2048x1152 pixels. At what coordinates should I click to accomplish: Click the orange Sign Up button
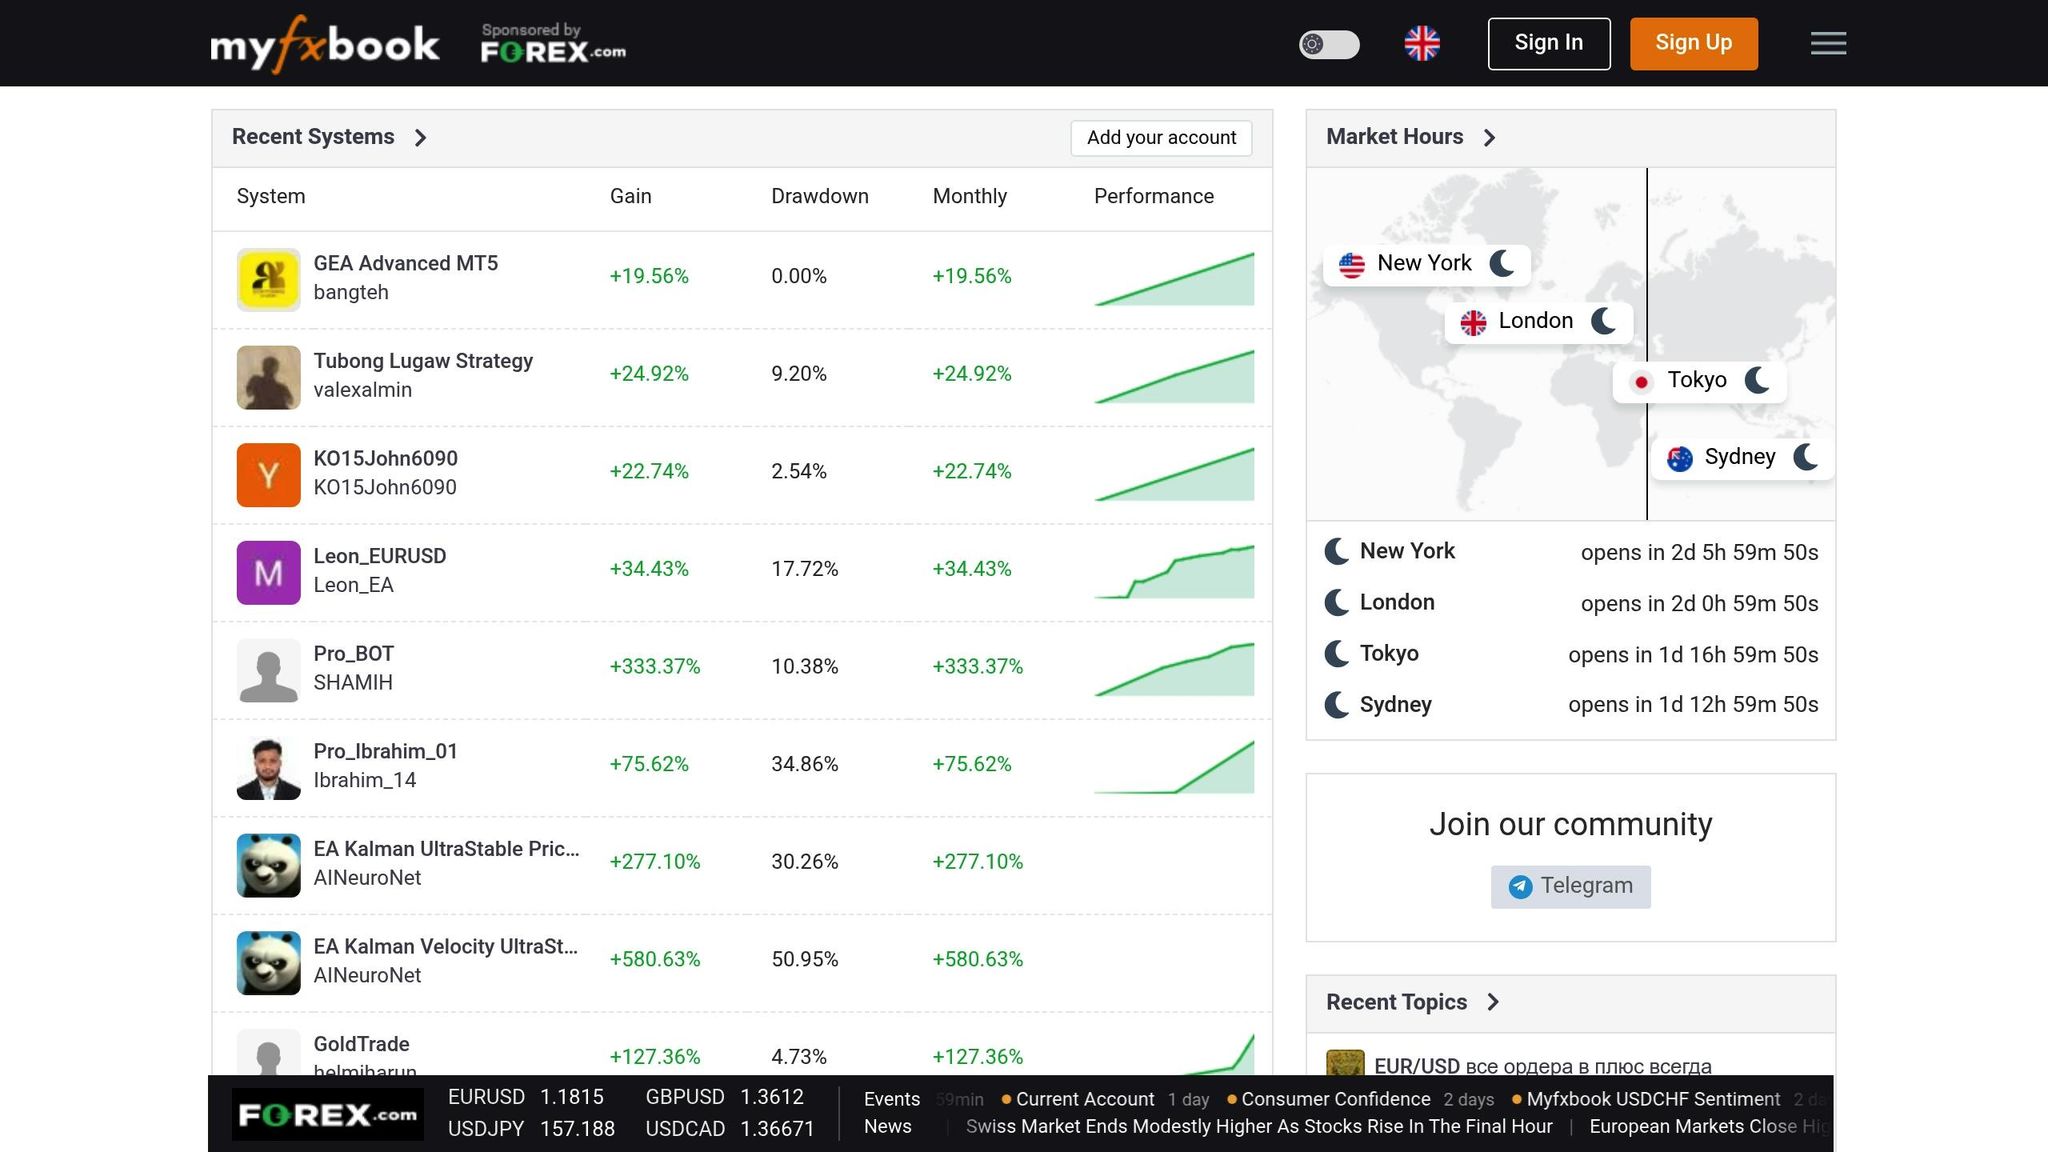click(x=1693, y=43)
